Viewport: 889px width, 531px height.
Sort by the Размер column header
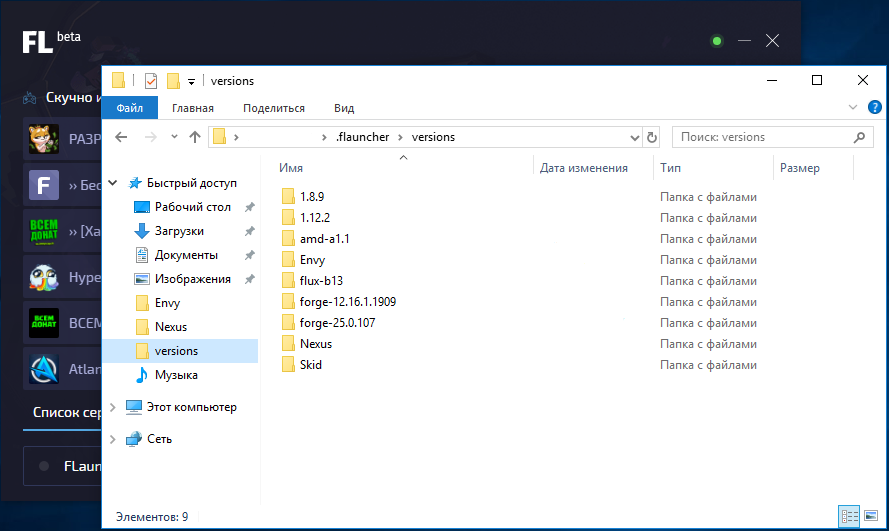tap(799, 168)
